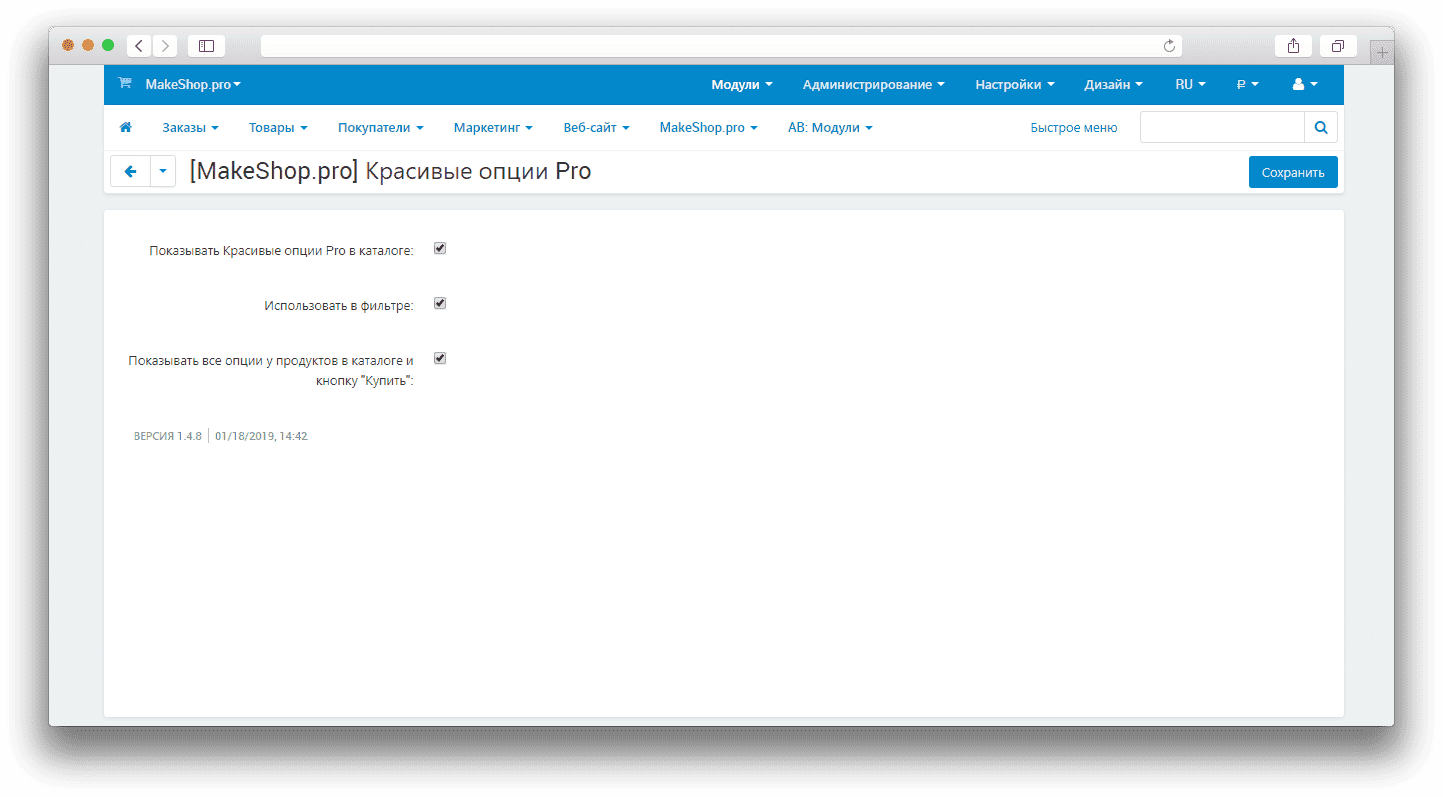The height and width of the screenshot is (797, 1443).
Task: Click the home icon in navigation bar
Action: click(x=126, y=128)
